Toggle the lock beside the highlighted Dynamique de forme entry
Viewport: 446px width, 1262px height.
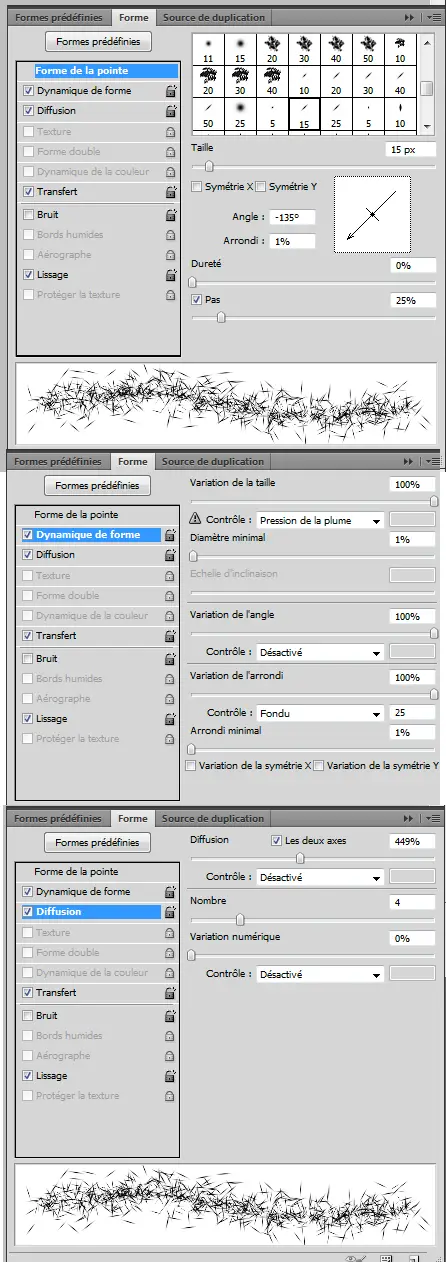pyautogui.click(x=171, y=535)
